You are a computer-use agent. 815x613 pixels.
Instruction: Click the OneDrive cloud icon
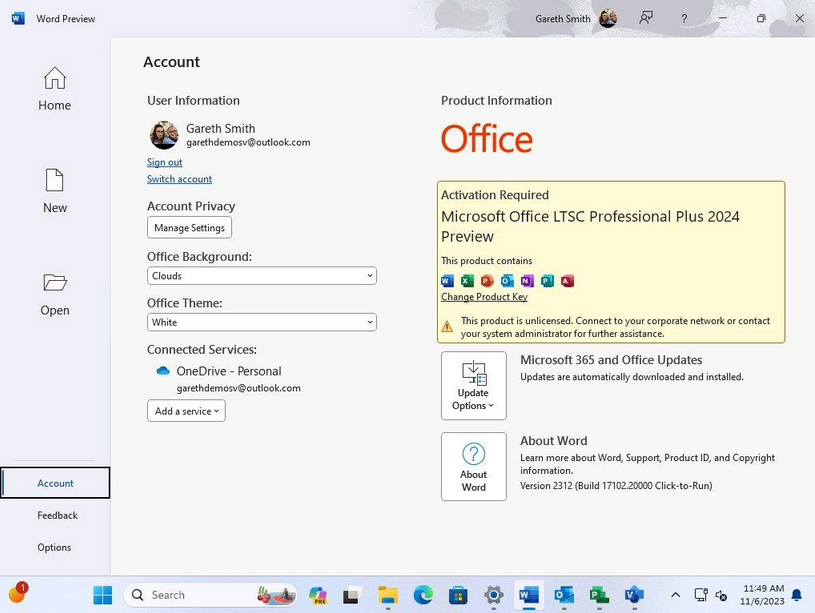point(163,371)
